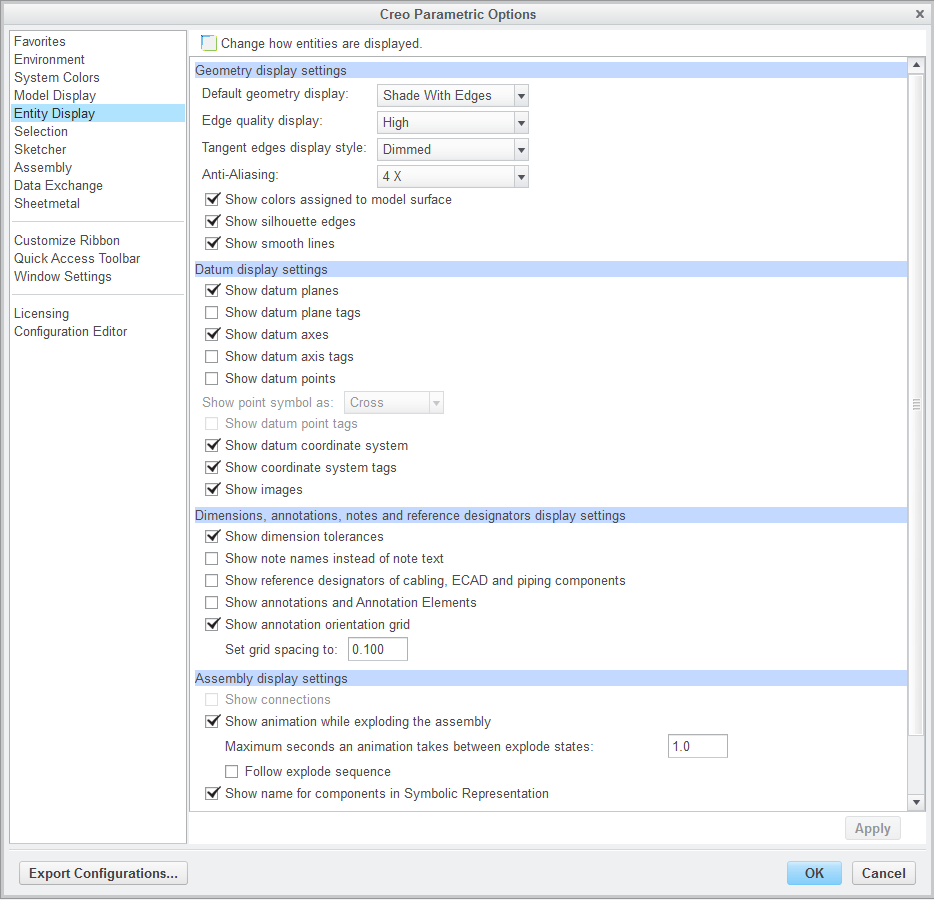The image size is (934, 900).
Task: Open Customize Ribbon settings
Action: click(67, 241)
